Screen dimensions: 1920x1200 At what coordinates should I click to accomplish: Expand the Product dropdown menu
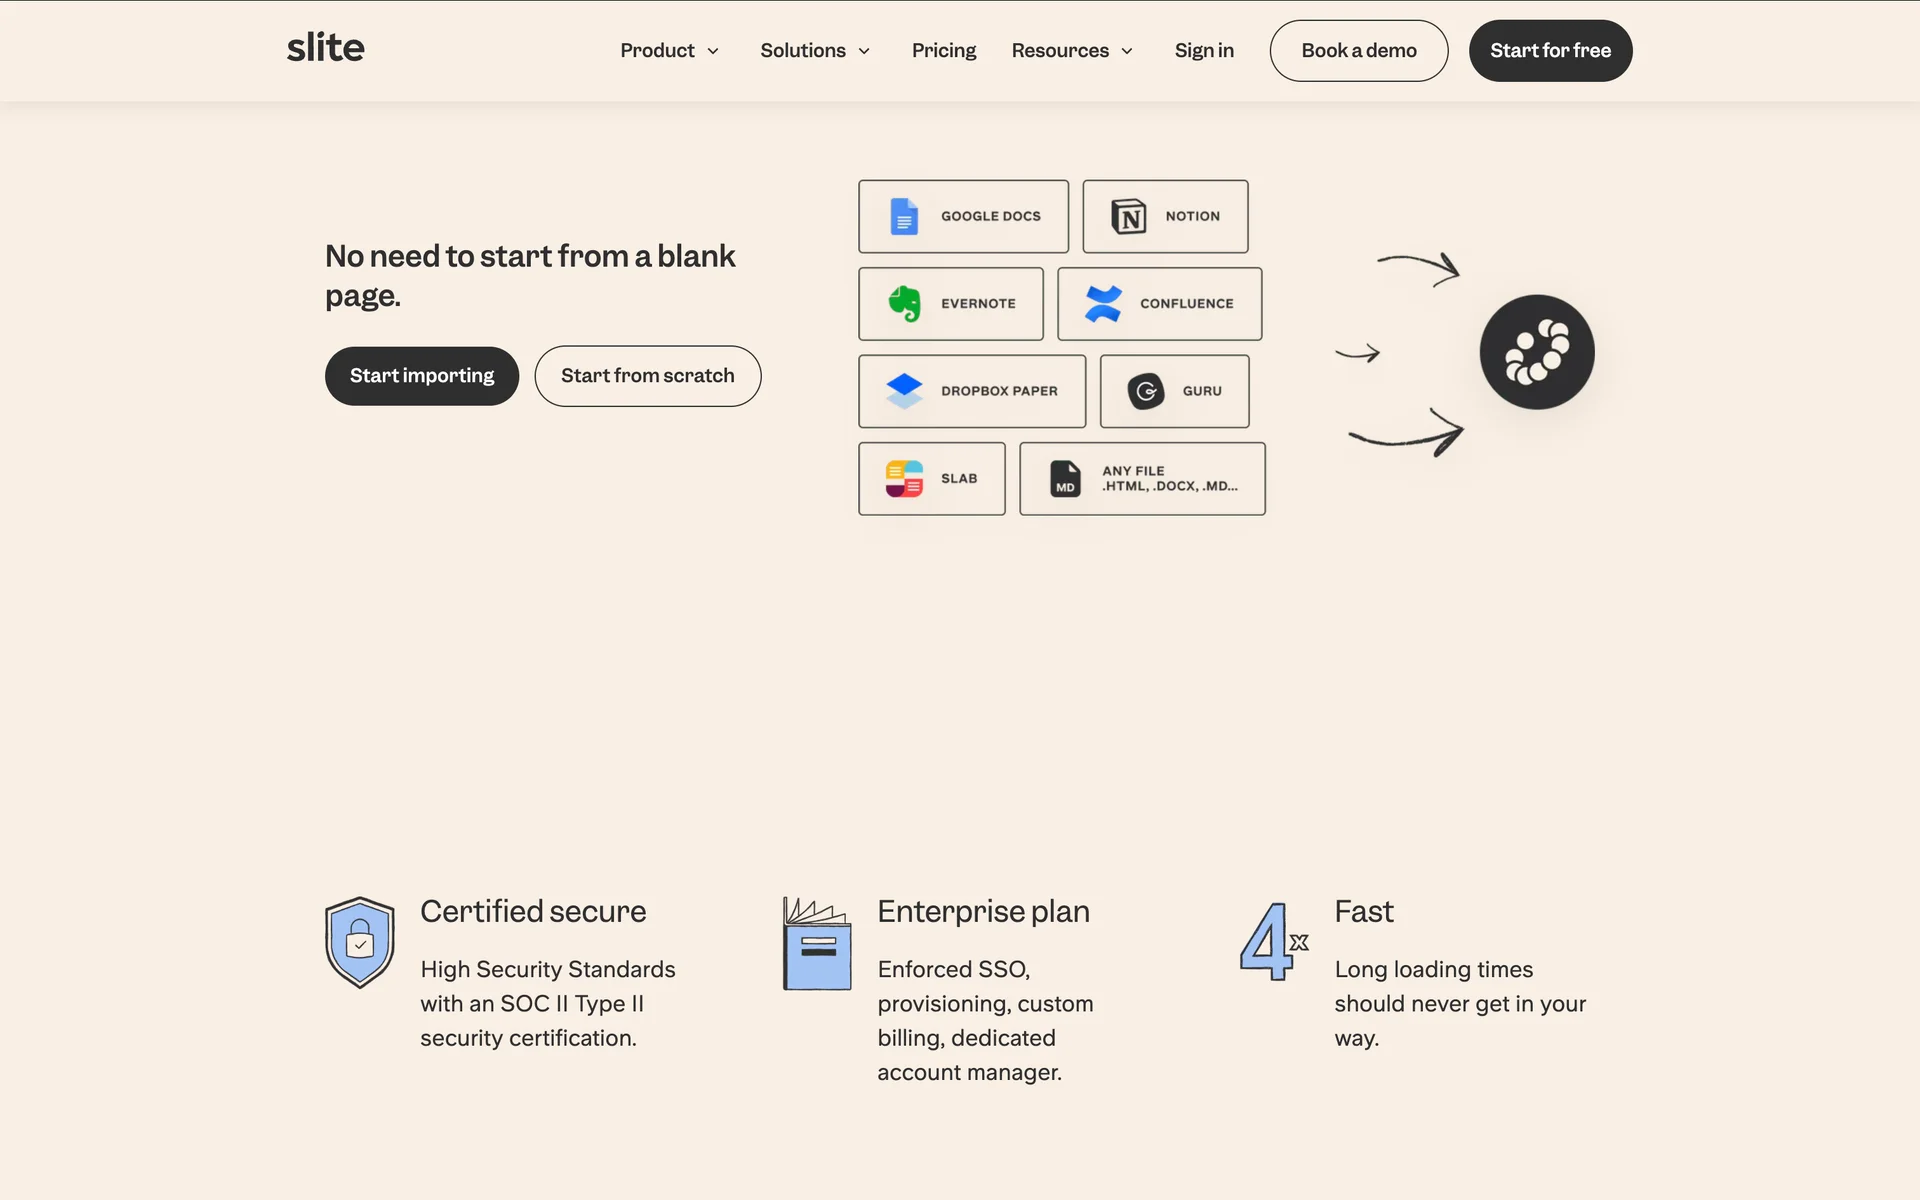669,50
